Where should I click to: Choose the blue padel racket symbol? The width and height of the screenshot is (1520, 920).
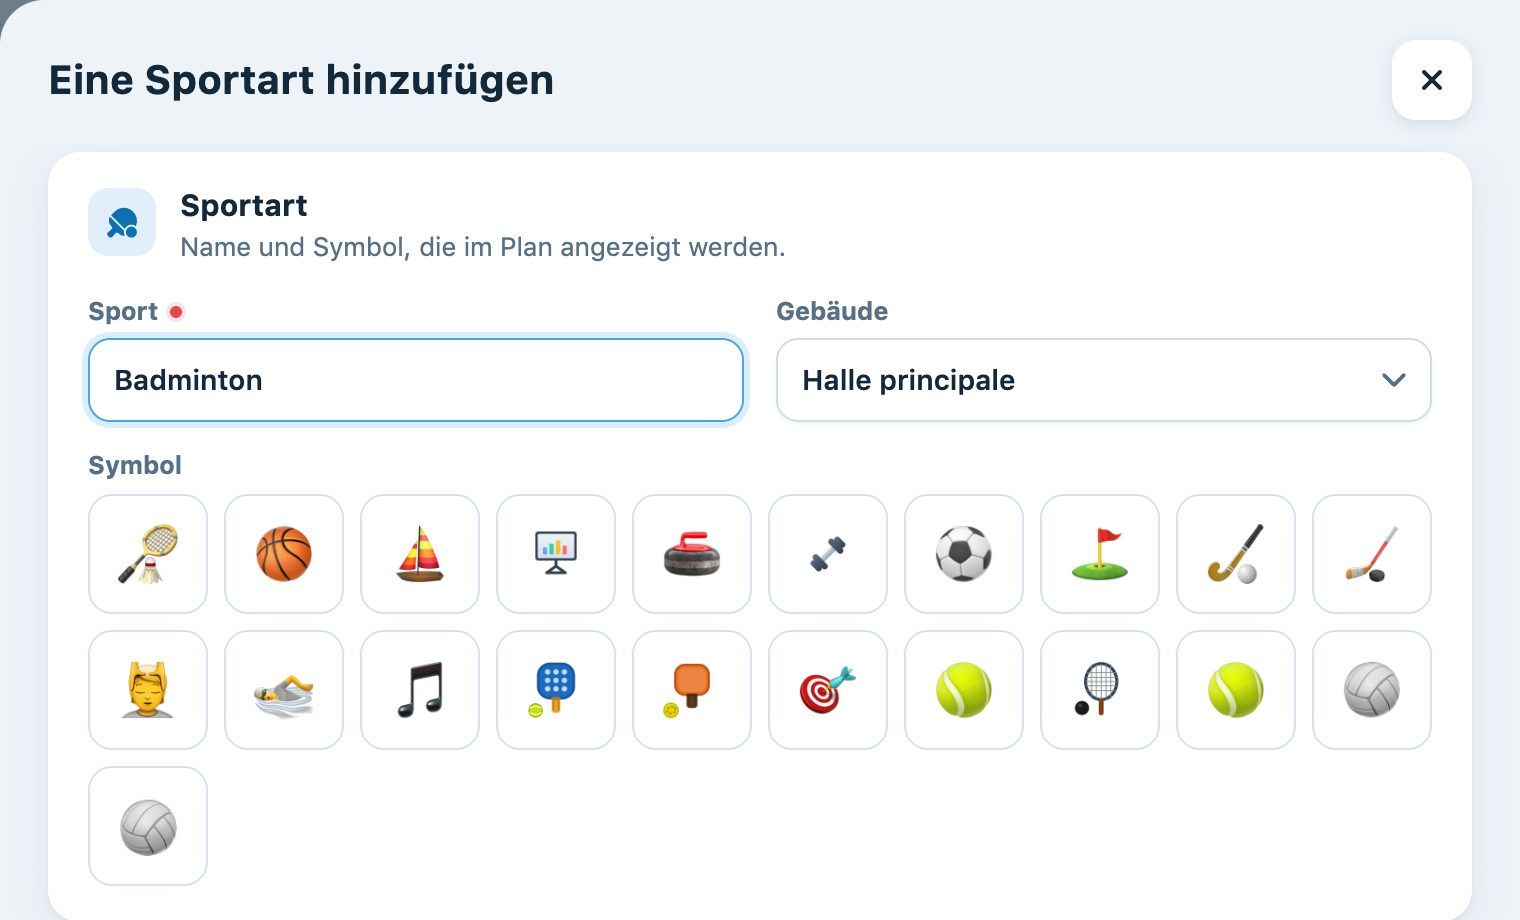click(x=556, y=690)
